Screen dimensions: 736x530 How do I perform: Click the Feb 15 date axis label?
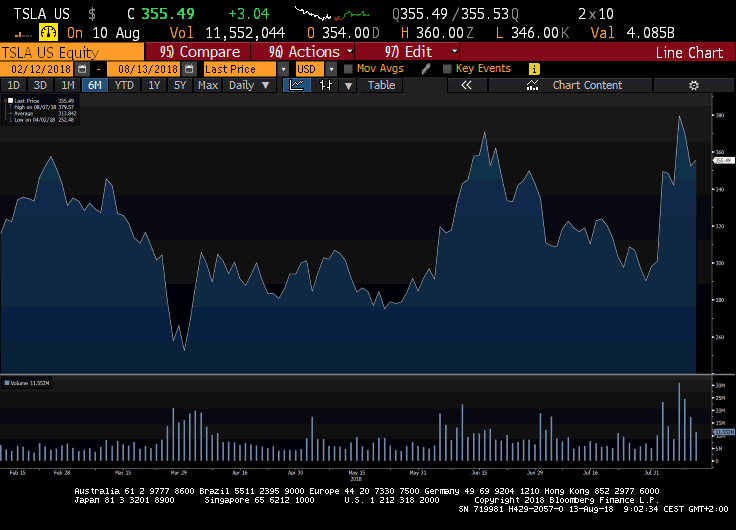coord(17,473)
